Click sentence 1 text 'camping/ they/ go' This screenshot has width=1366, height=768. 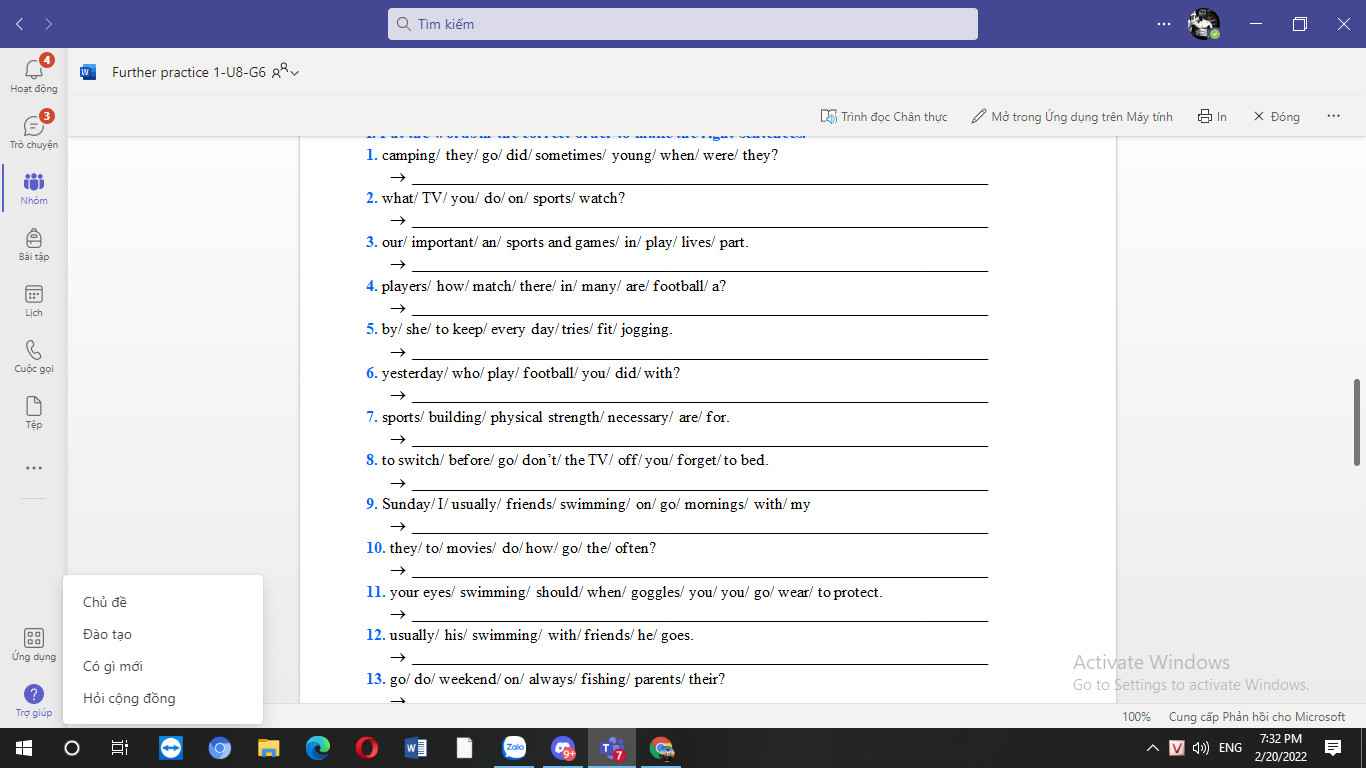[441, 155]
